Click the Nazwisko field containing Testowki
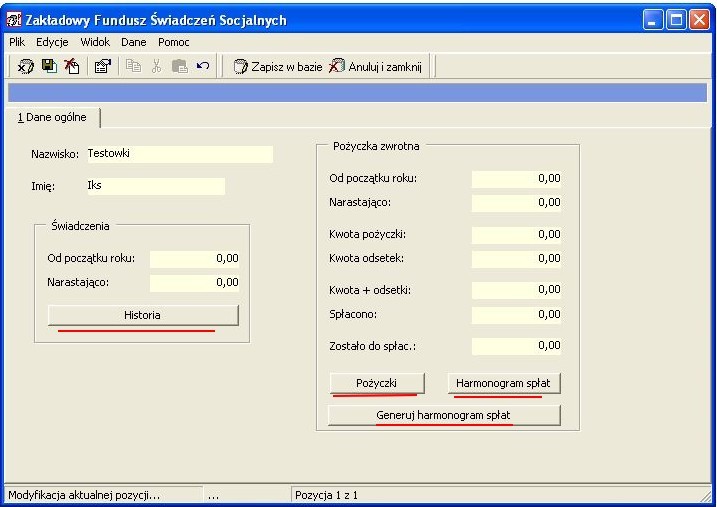This screenshot has width=717, height=507. pyautogui.click(x=180, y=154)
